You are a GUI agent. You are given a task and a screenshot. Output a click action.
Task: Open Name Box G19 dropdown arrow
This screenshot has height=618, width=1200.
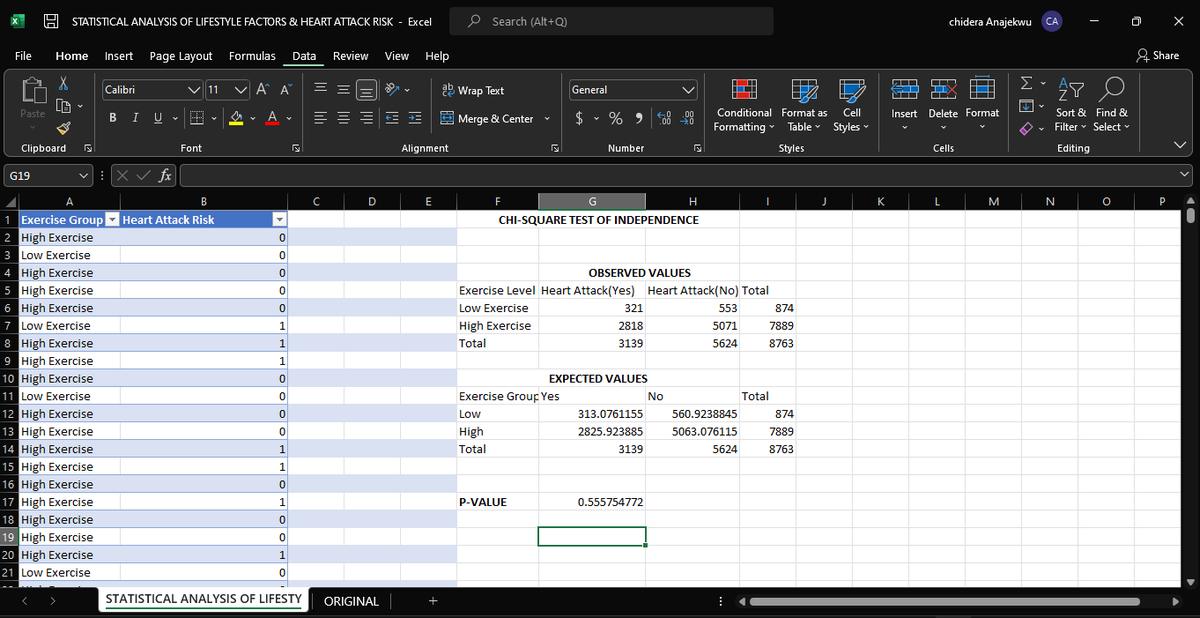[84, 177]
